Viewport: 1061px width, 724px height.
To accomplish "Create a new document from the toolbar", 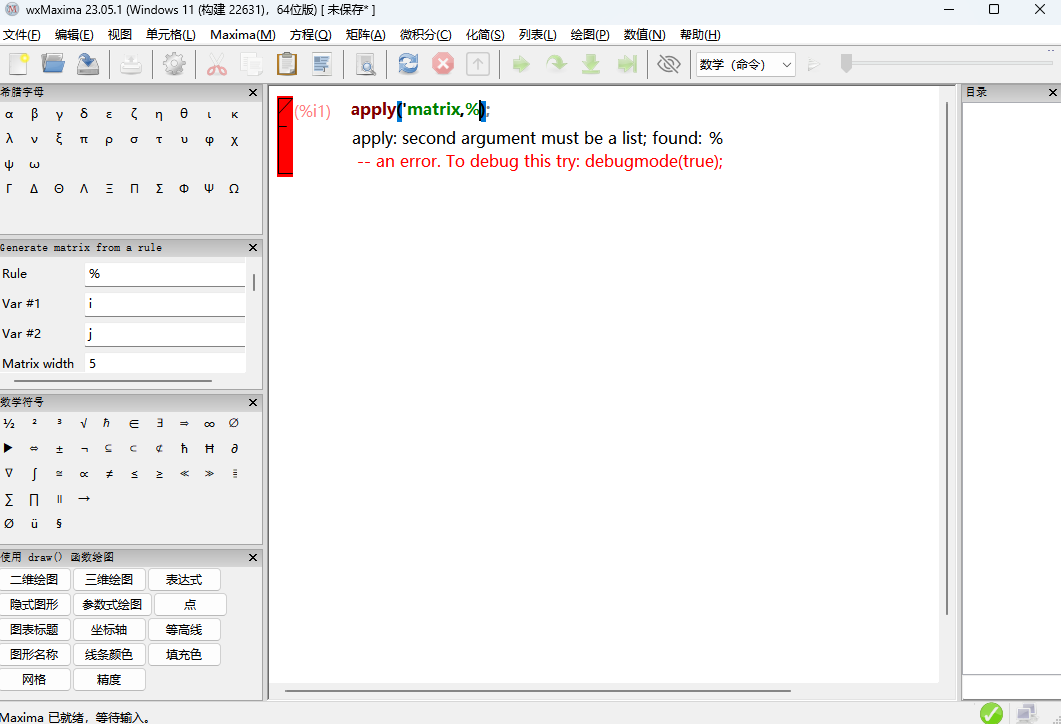I will pos(18,64).
